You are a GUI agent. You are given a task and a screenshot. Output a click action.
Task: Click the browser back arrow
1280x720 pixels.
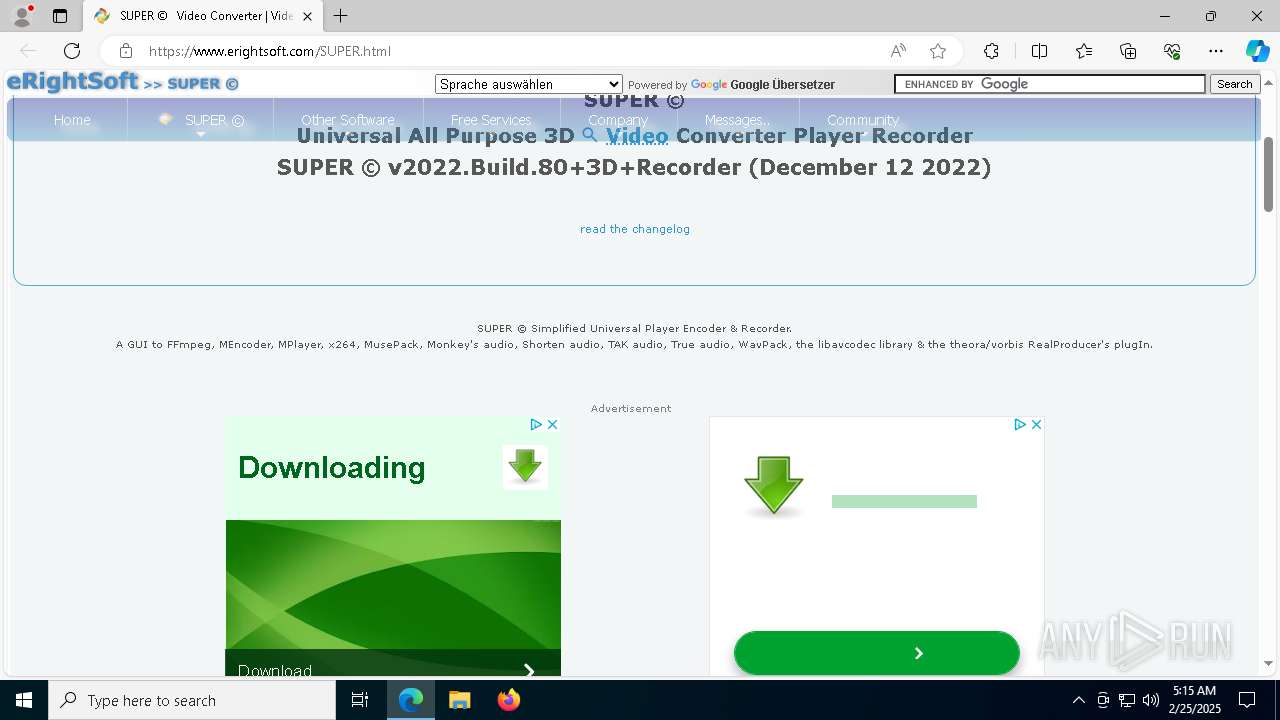[x=28, y=51]
